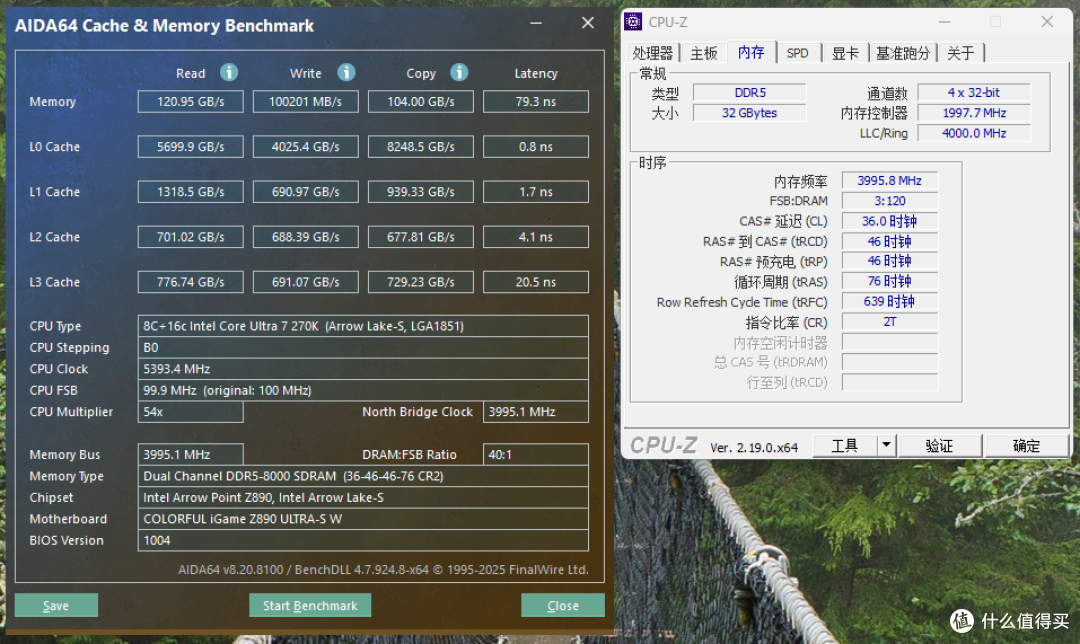This screenshot has width=1080, height=644.
Task: Open the SPD tab in CPU-Z
Action: (x=798, y=53)
